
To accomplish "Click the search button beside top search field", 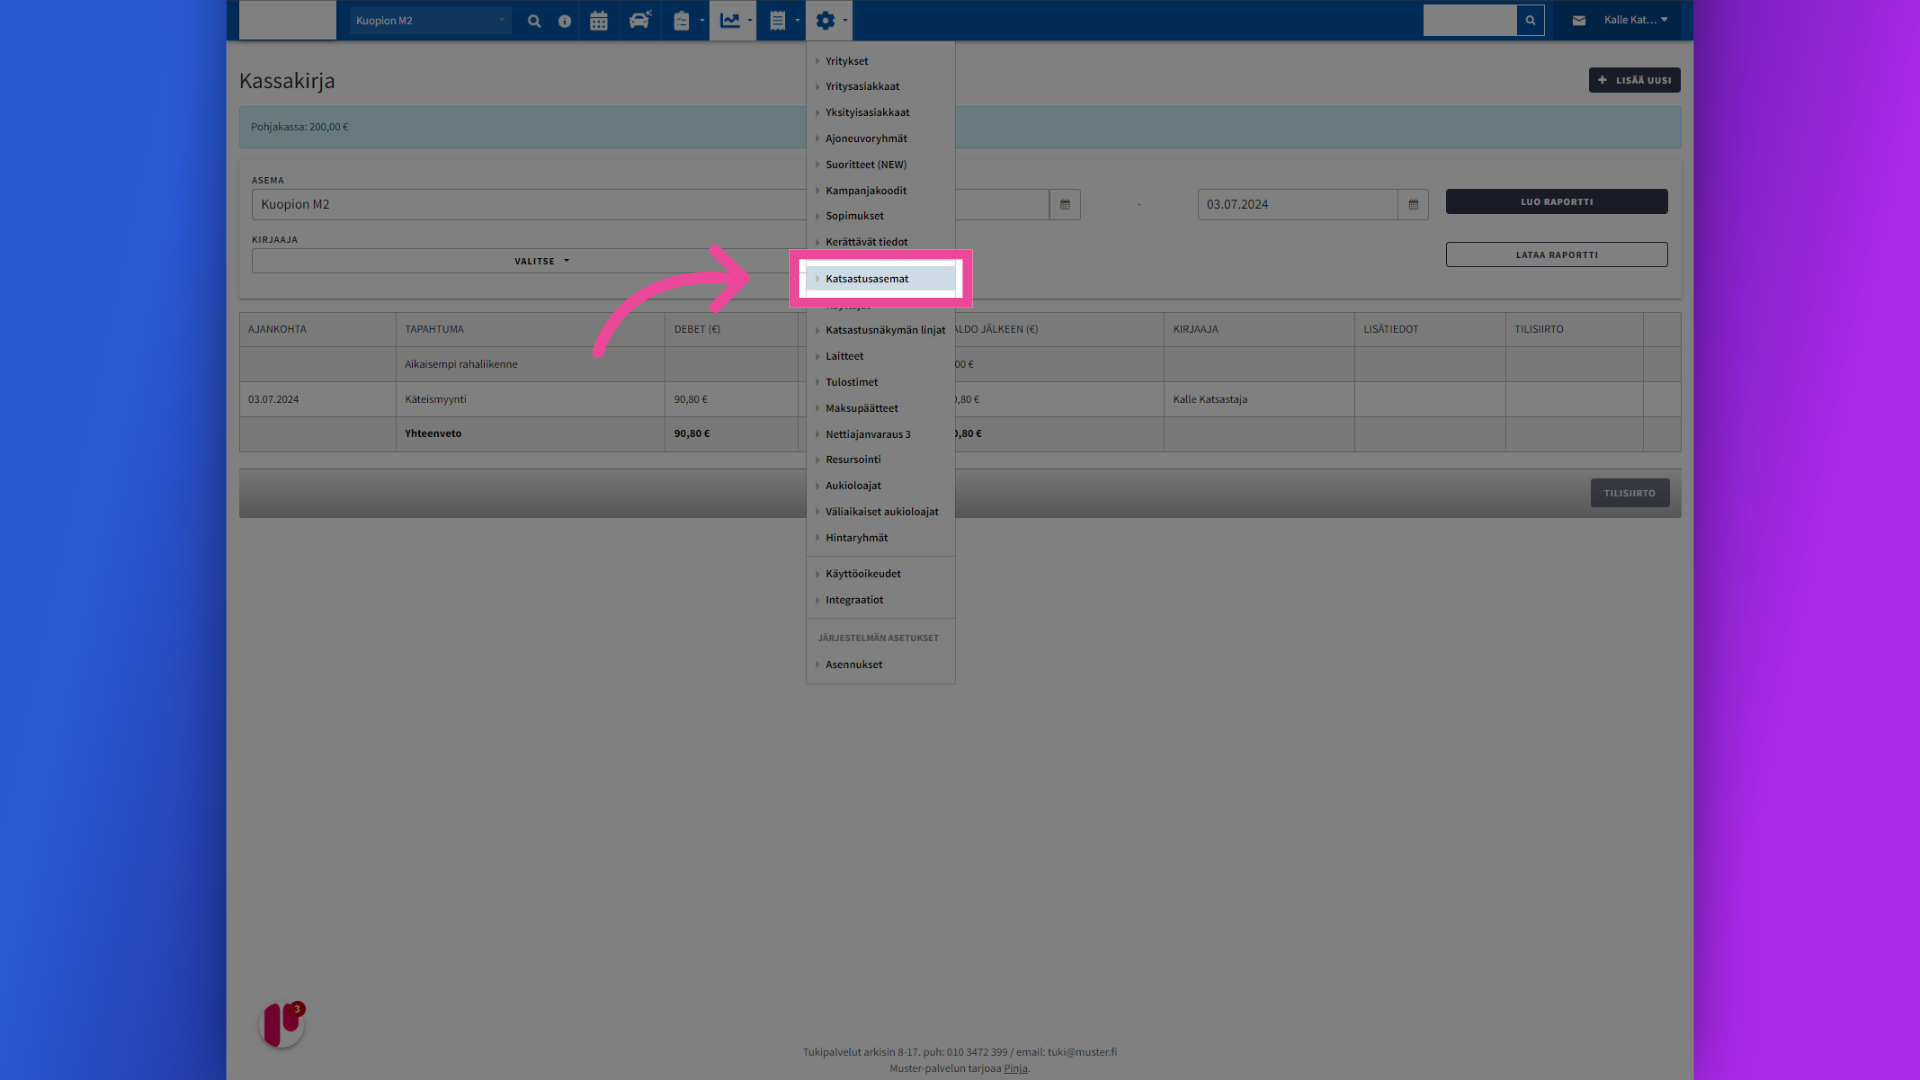I will pos(1530,20).
